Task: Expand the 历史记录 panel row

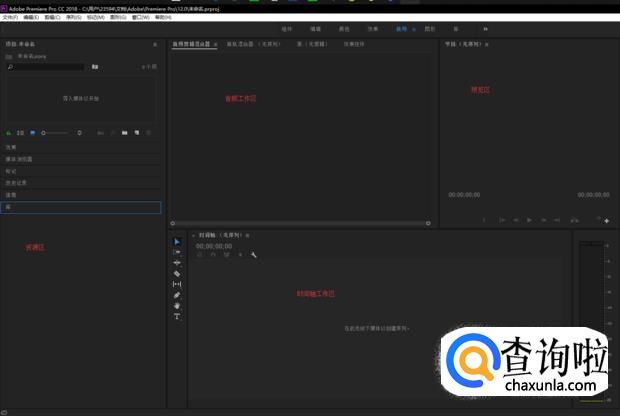Action: 81,183
